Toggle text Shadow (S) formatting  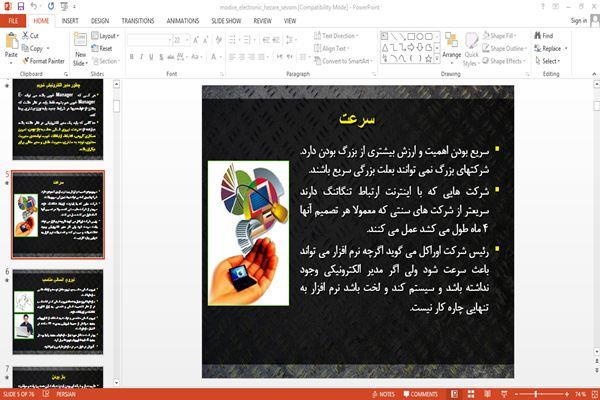[x=161, y=57]
